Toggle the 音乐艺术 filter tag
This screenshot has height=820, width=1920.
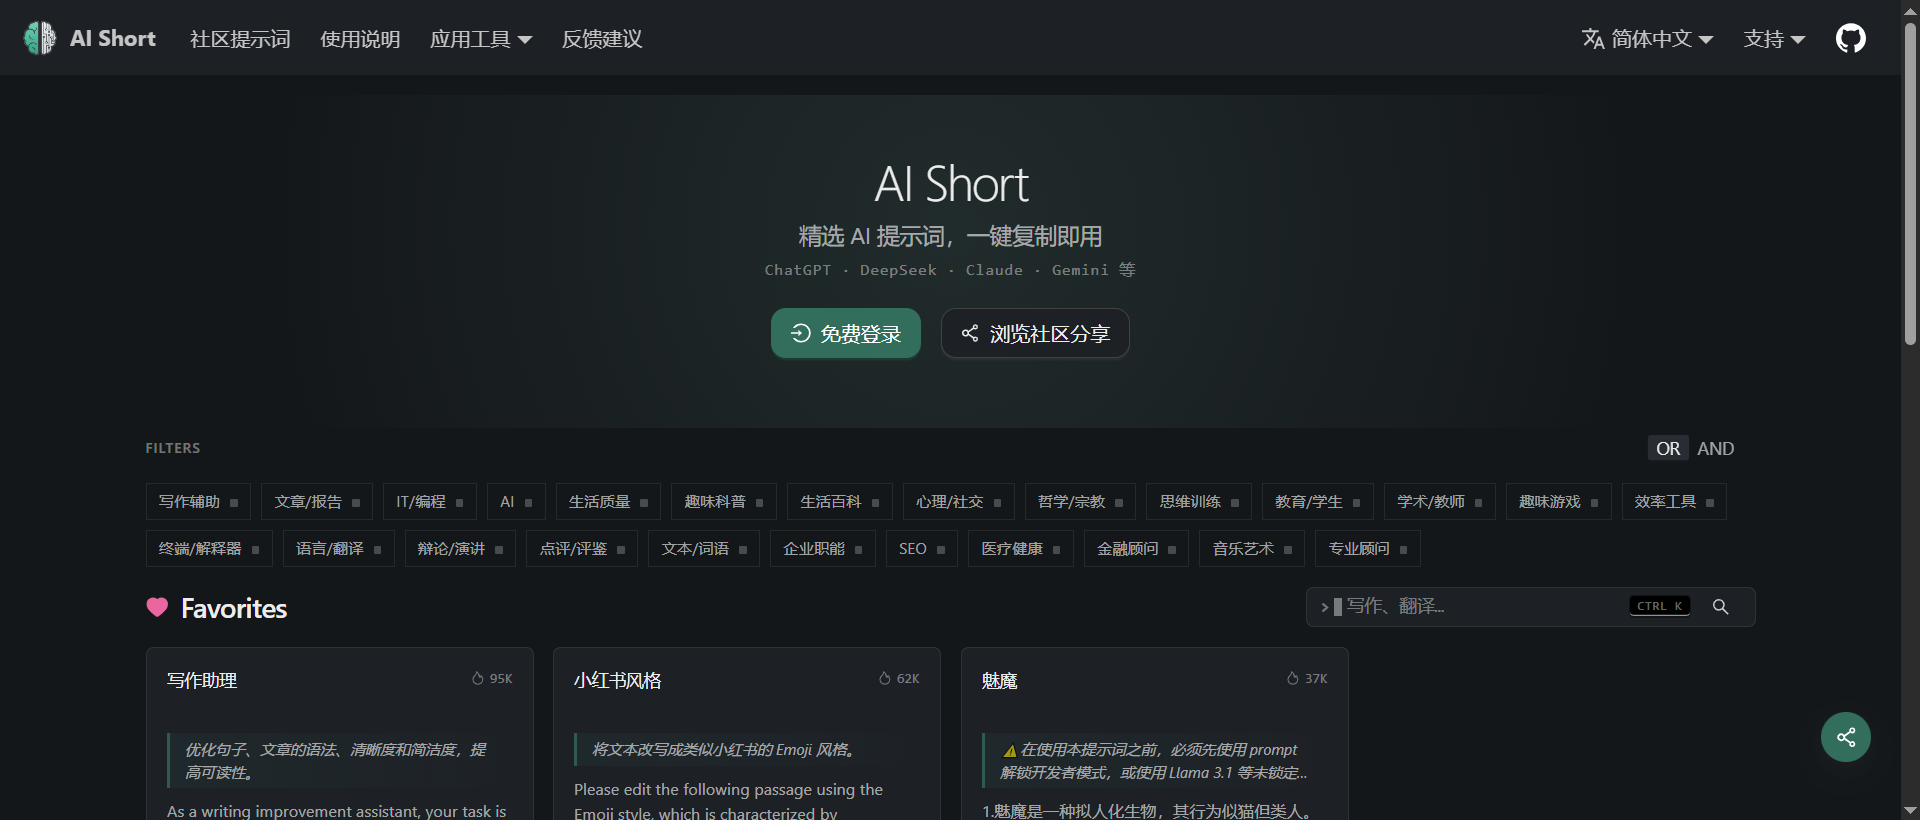pos(1252,549)
